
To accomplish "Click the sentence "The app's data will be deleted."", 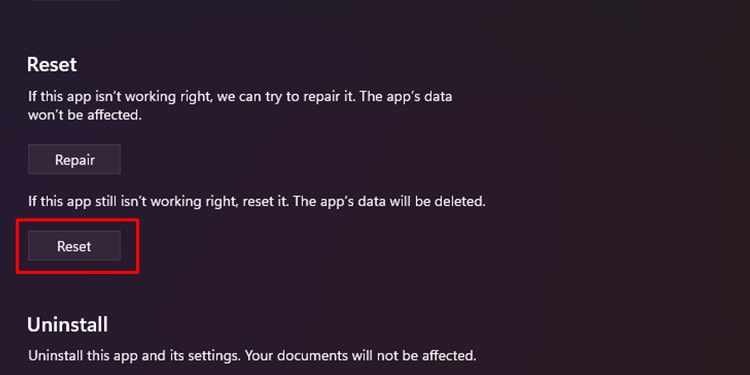I will click(x=389, y=201).
